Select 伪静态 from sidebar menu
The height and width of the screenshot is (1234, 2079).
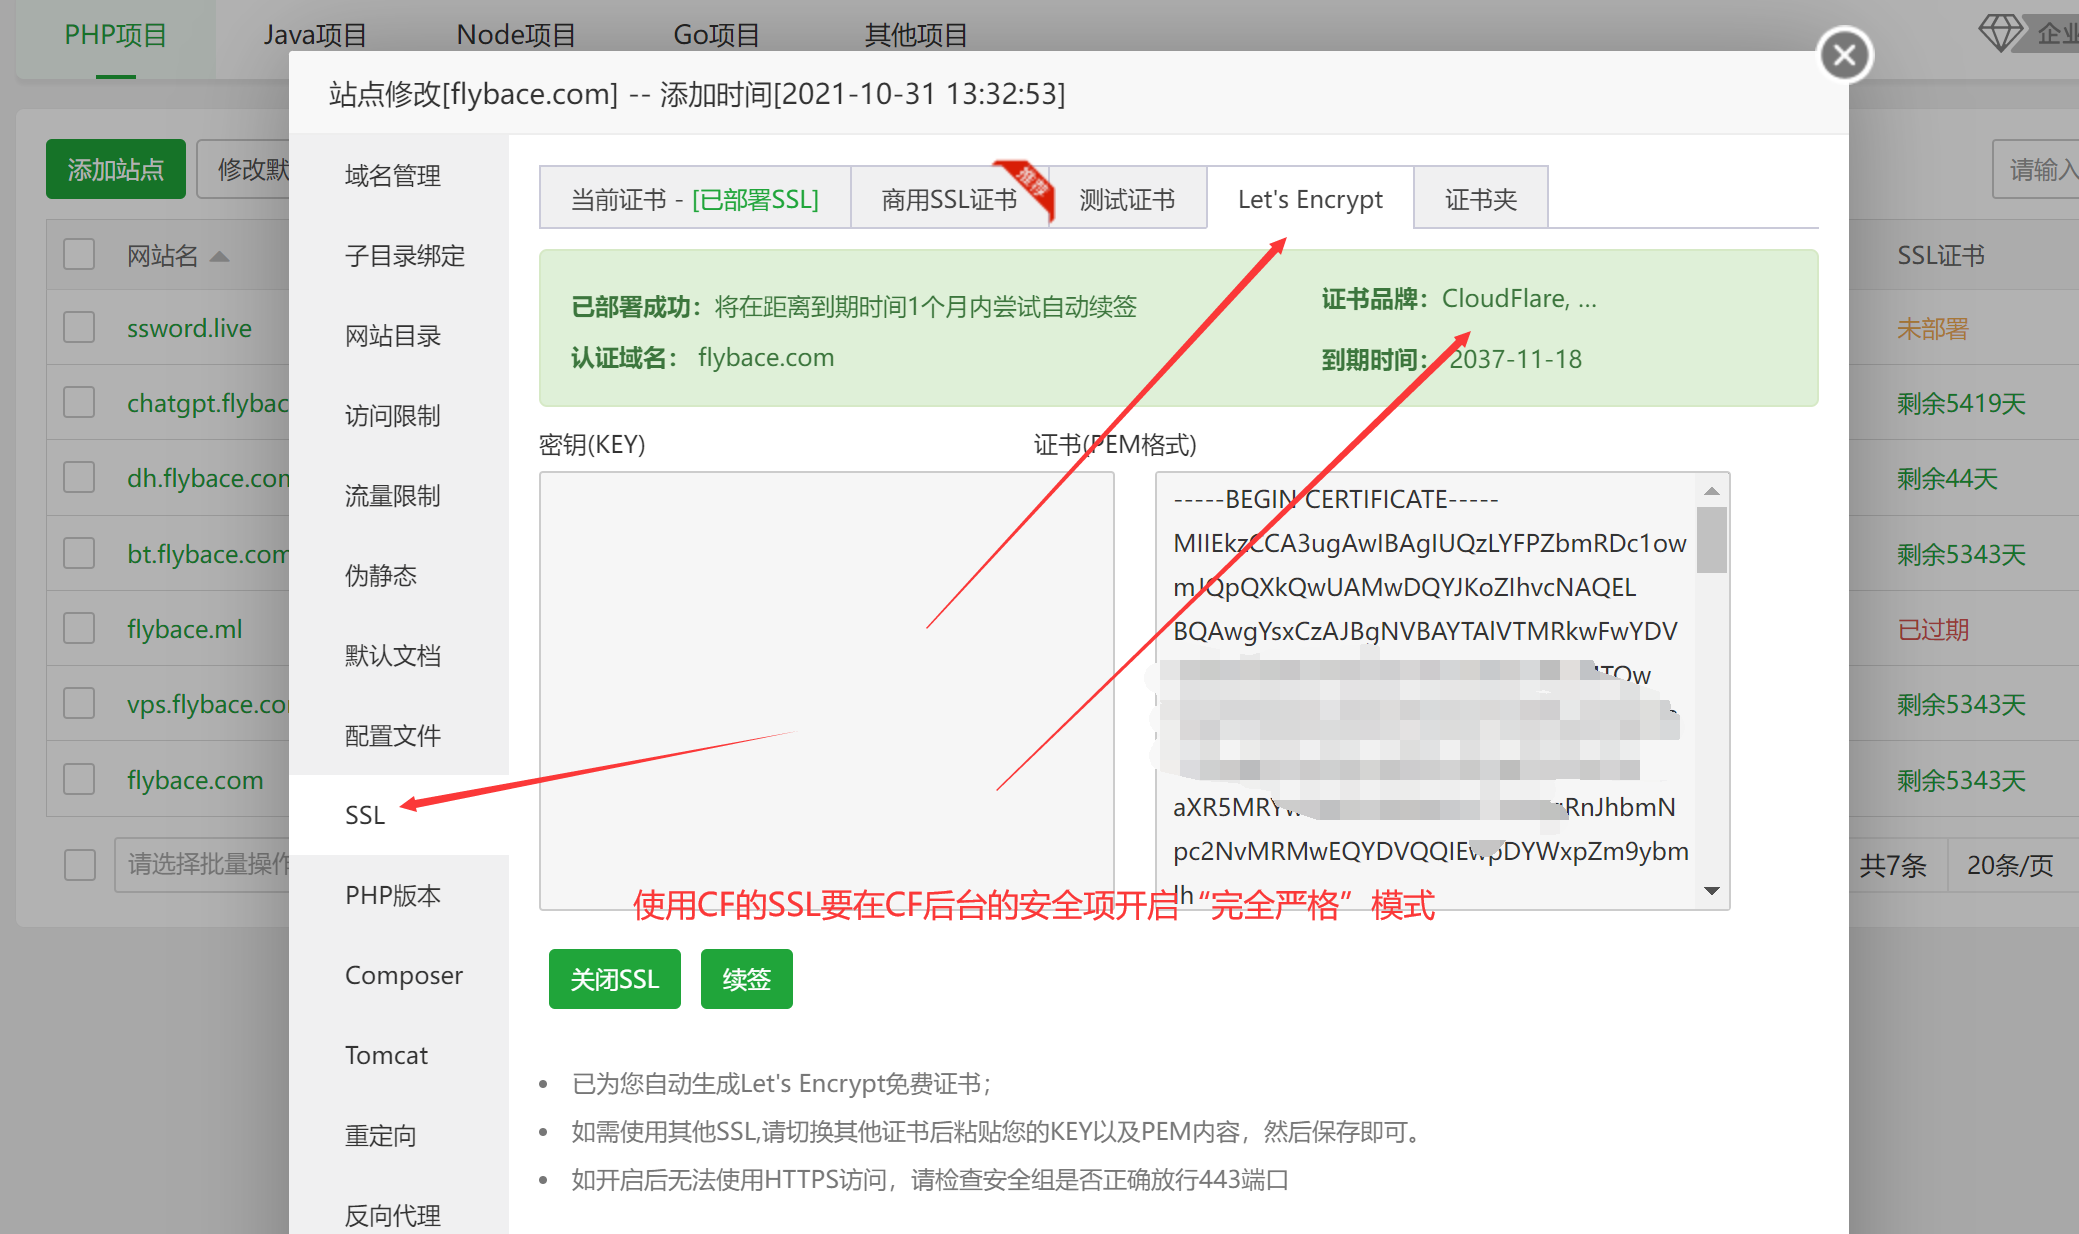click(x=381, y=575)
